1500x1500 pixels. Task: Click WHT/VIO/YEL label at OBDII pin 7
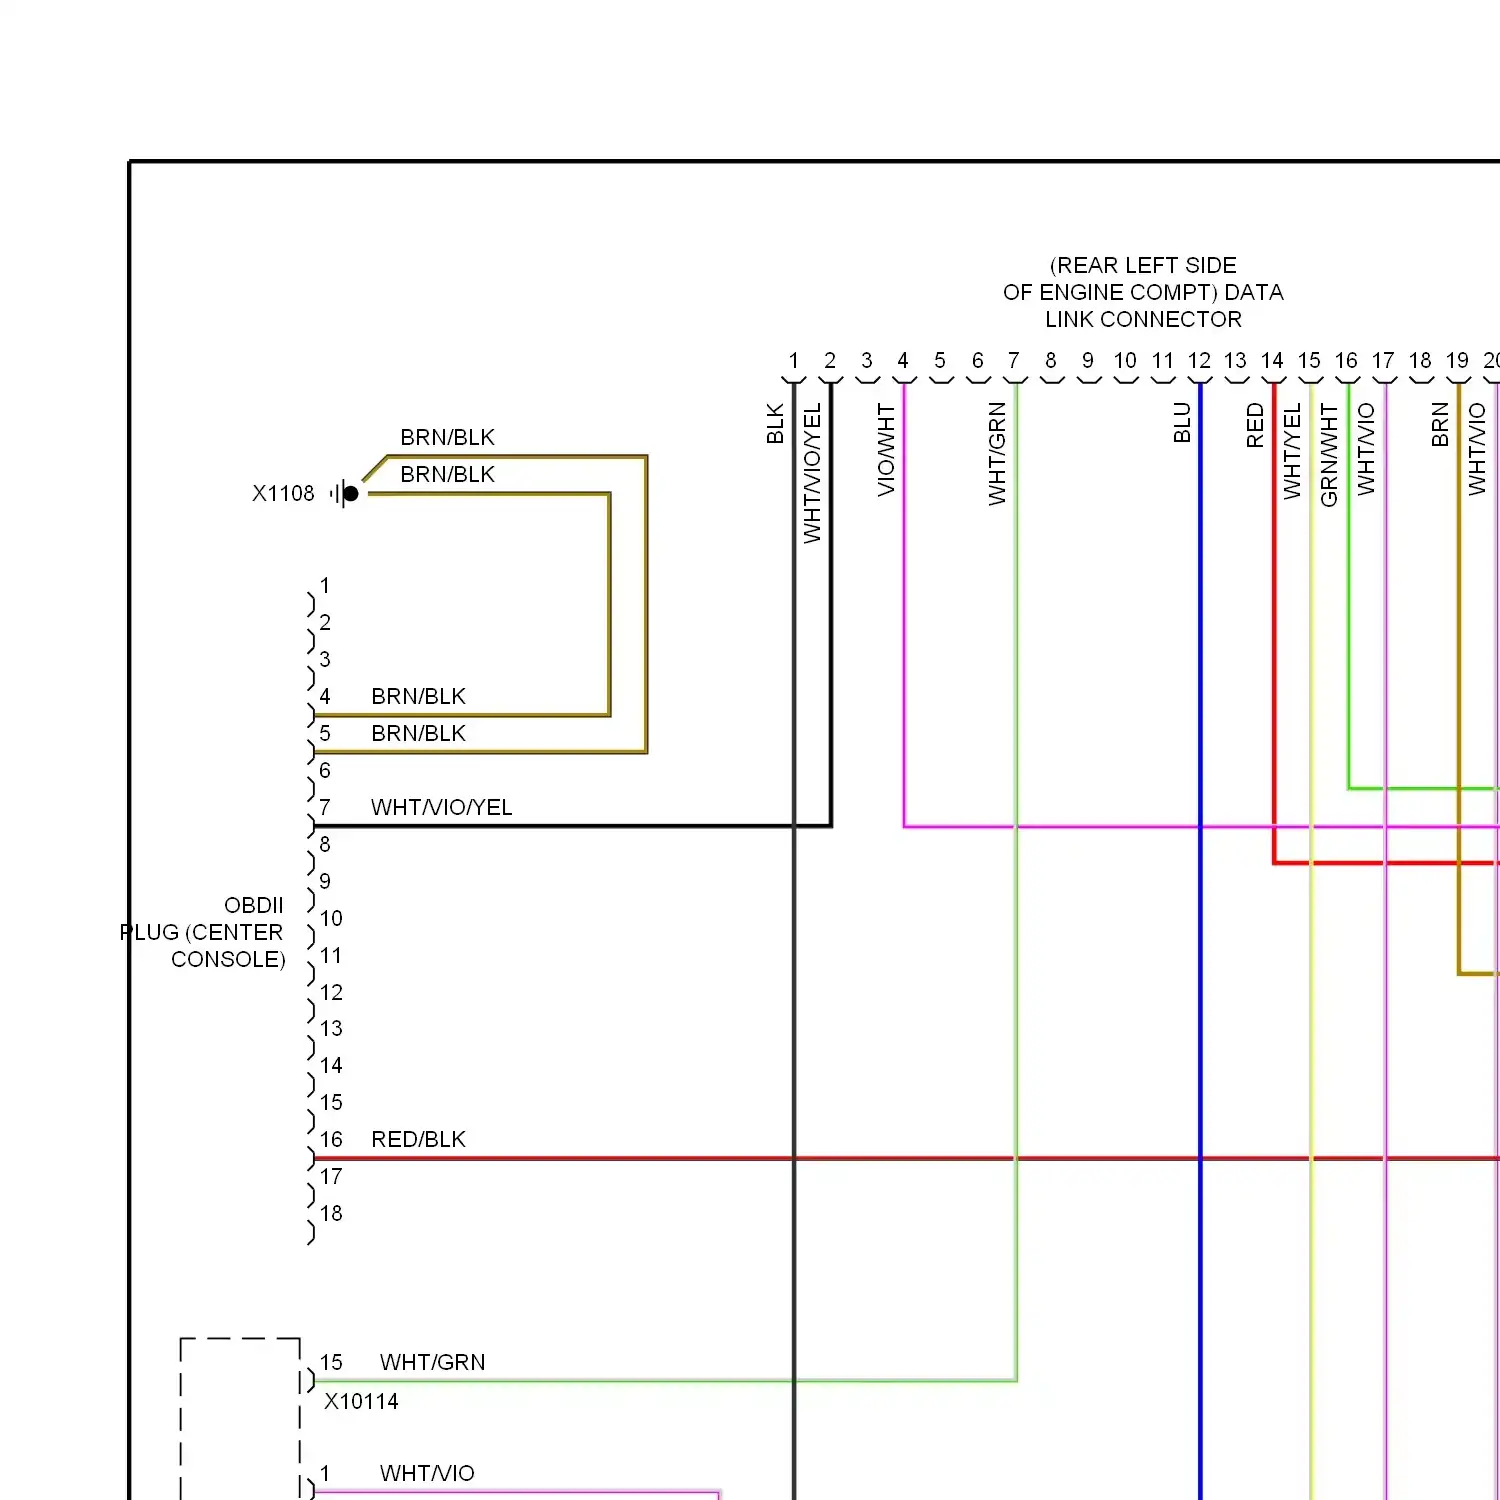(441, 807)
